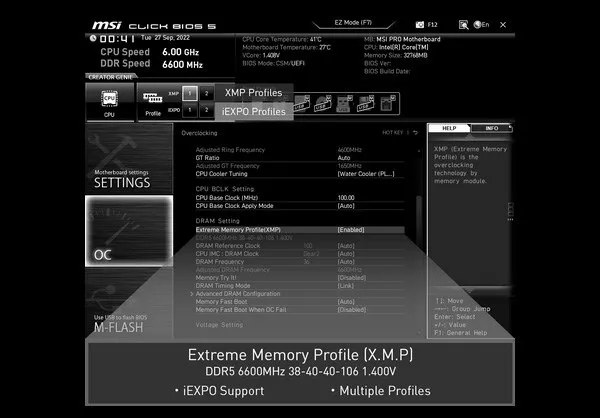
Task: Click the Overclocking page title
Action: tap(199, 133)
